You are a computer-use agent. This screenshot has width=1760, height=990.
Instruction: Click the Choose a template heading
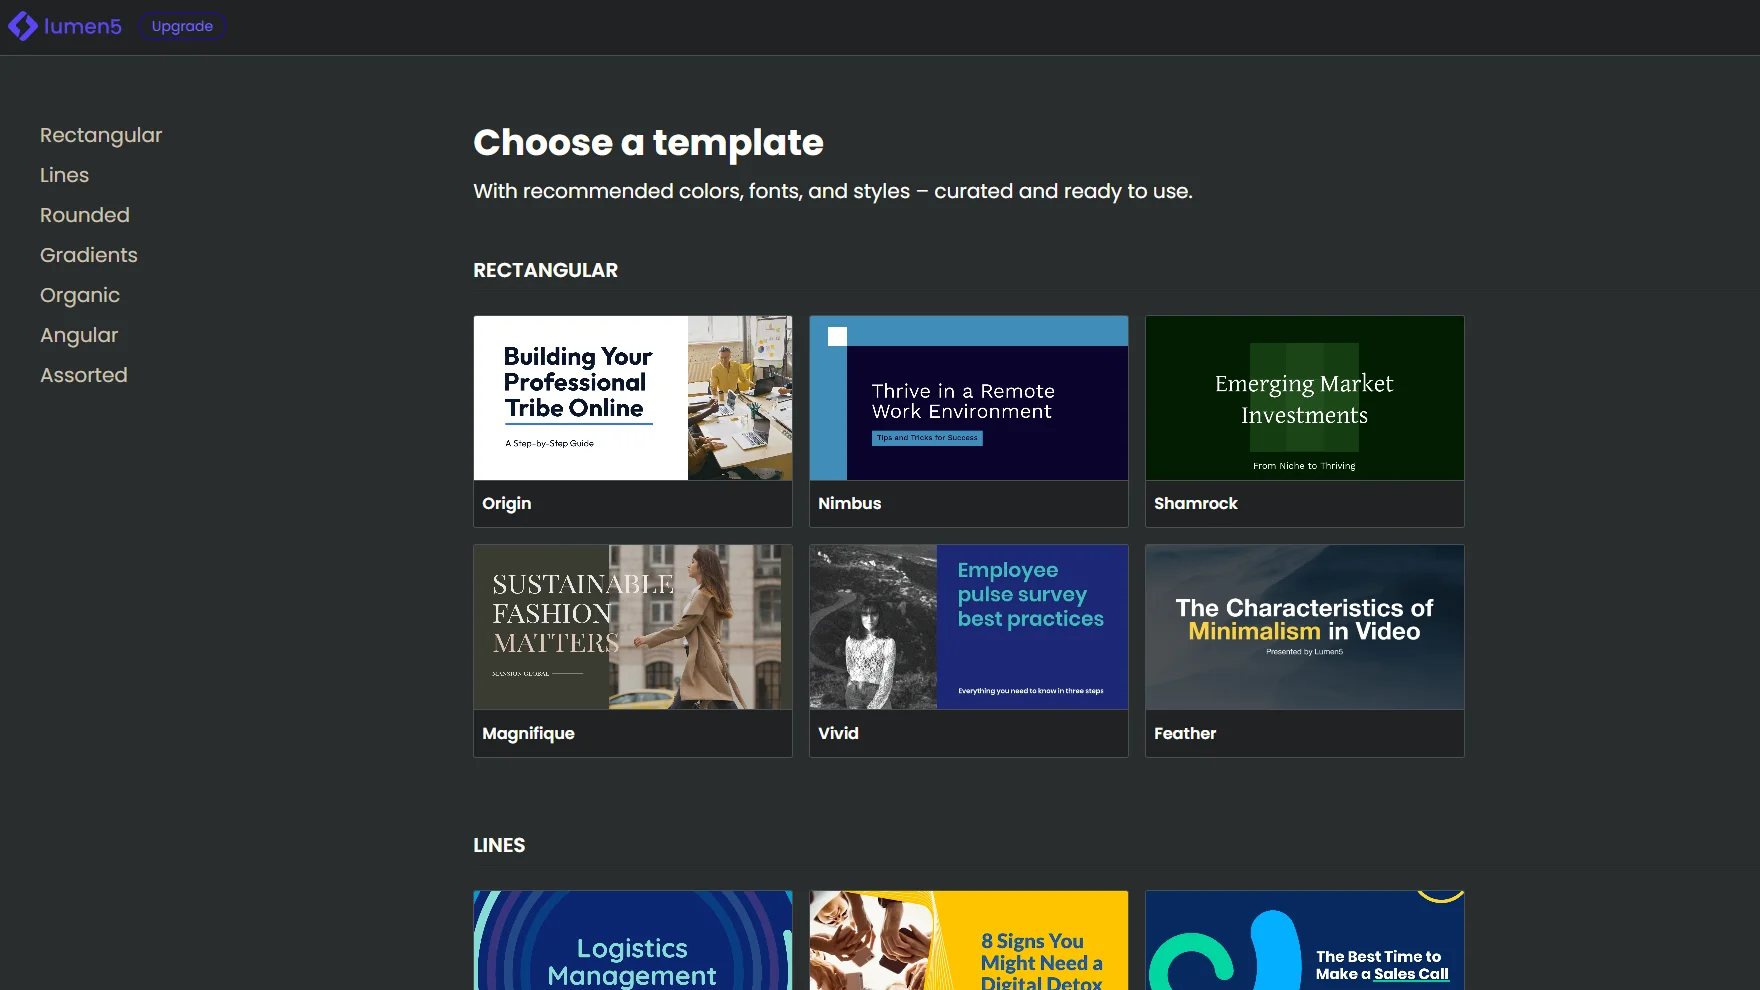[x=648, y=142]
